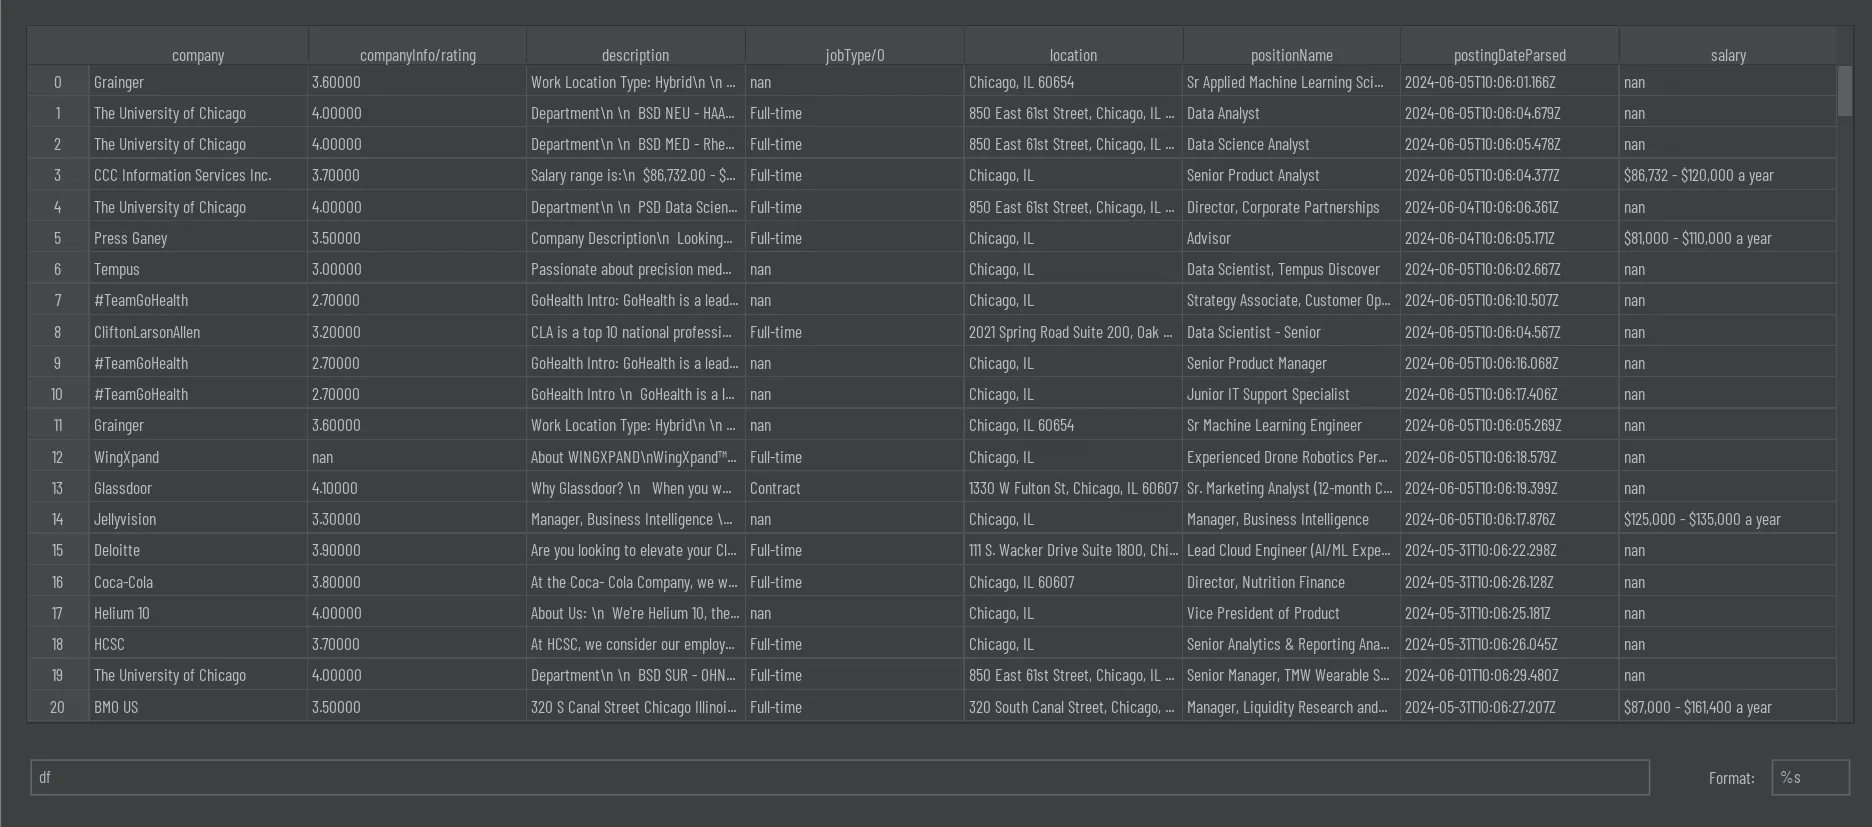Image resolution: width=1872 pixels, height=827 pixels.
Task: Click position cell 'Data Scientist, Tempus Discover'
Action: (1291, 269)
